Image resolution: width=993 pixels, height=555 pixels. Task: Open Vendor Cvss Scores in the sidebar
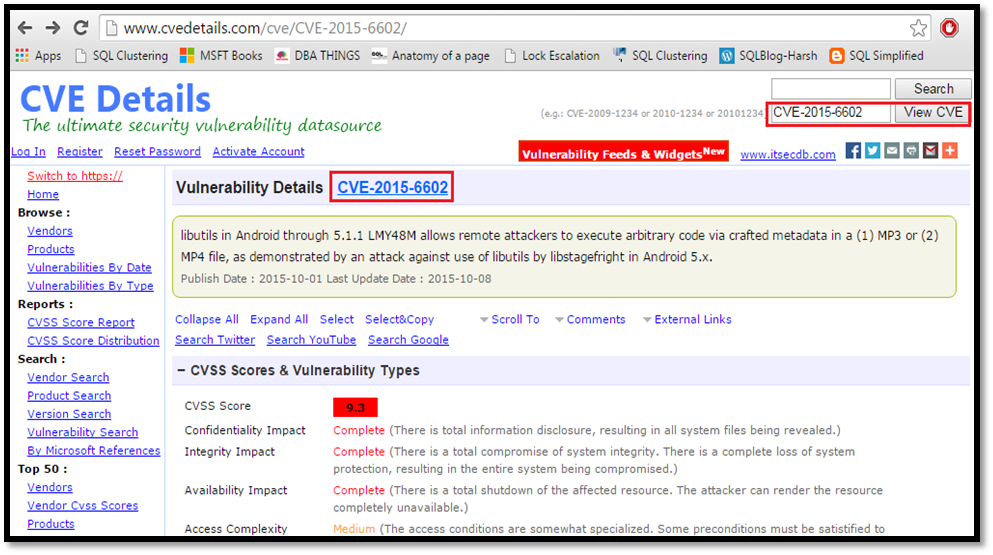coord(83,506)
